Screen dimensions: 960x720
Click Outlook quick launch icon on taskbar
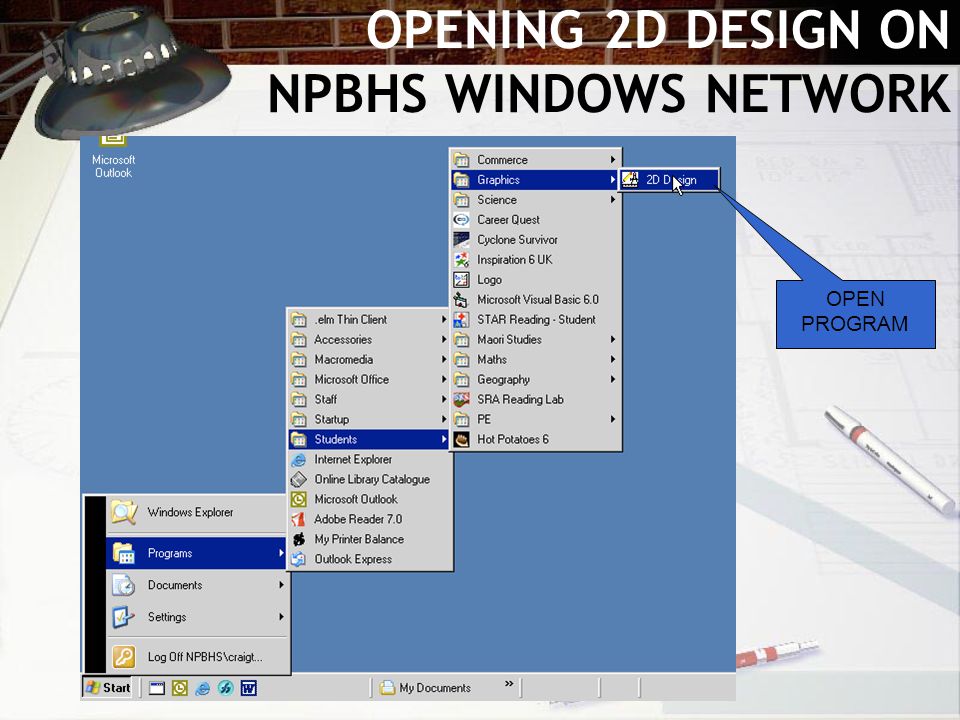[x=179, y=688]
